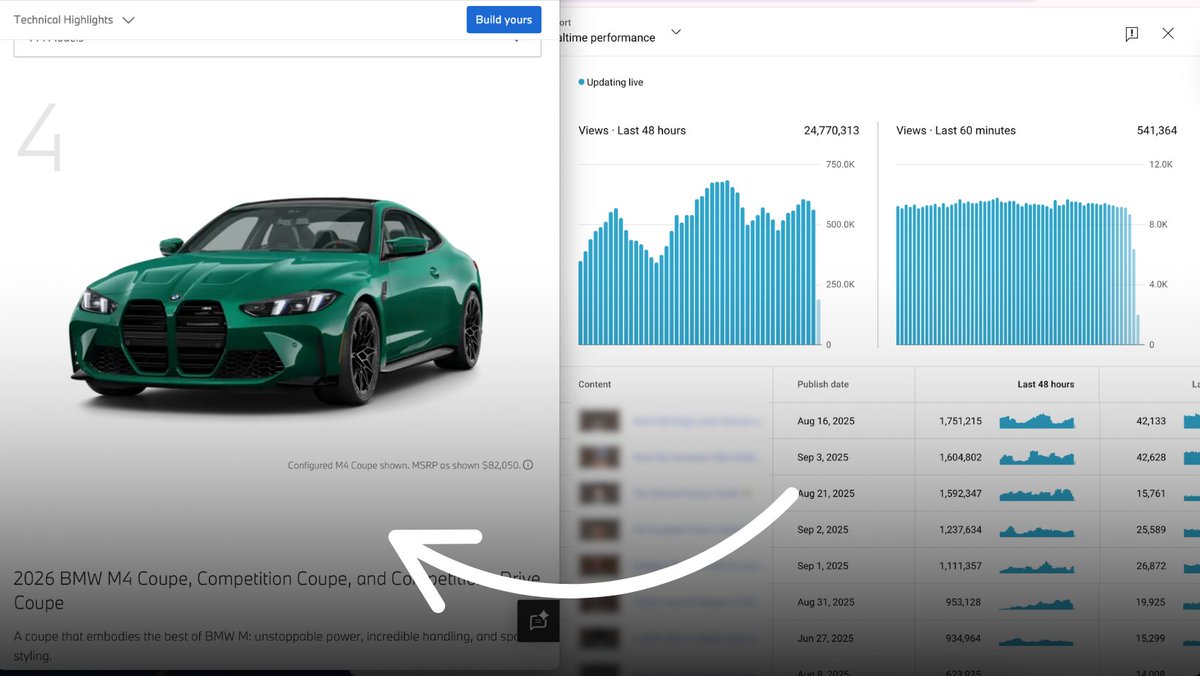Click the 1,237,634 views cell

[961, 529]
